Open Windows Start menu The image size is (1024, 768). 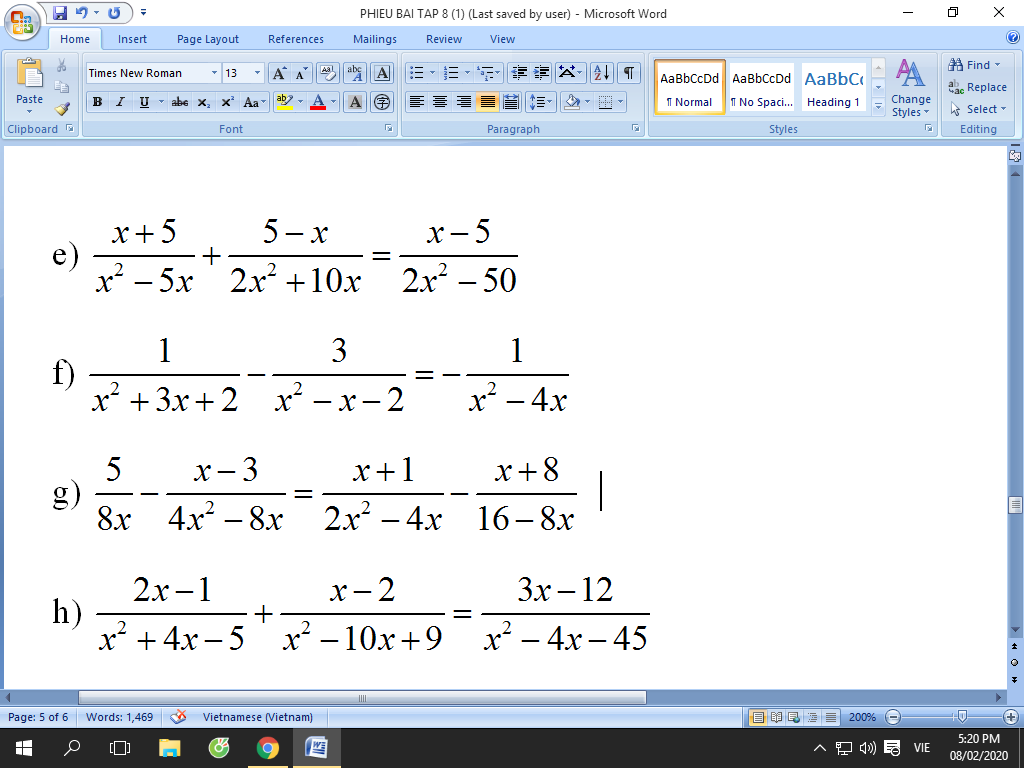click(x=24, y=748)
